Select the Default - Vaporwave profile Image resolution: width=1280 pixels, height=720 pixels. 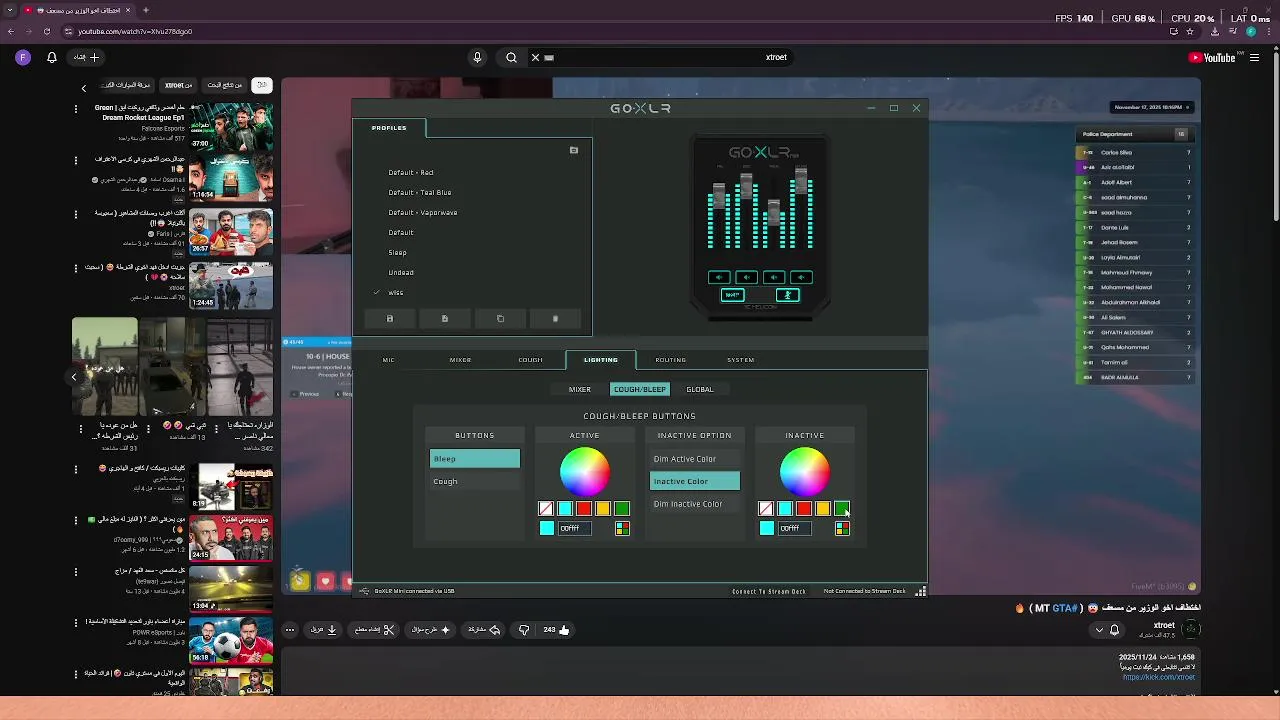pos(423,212)
